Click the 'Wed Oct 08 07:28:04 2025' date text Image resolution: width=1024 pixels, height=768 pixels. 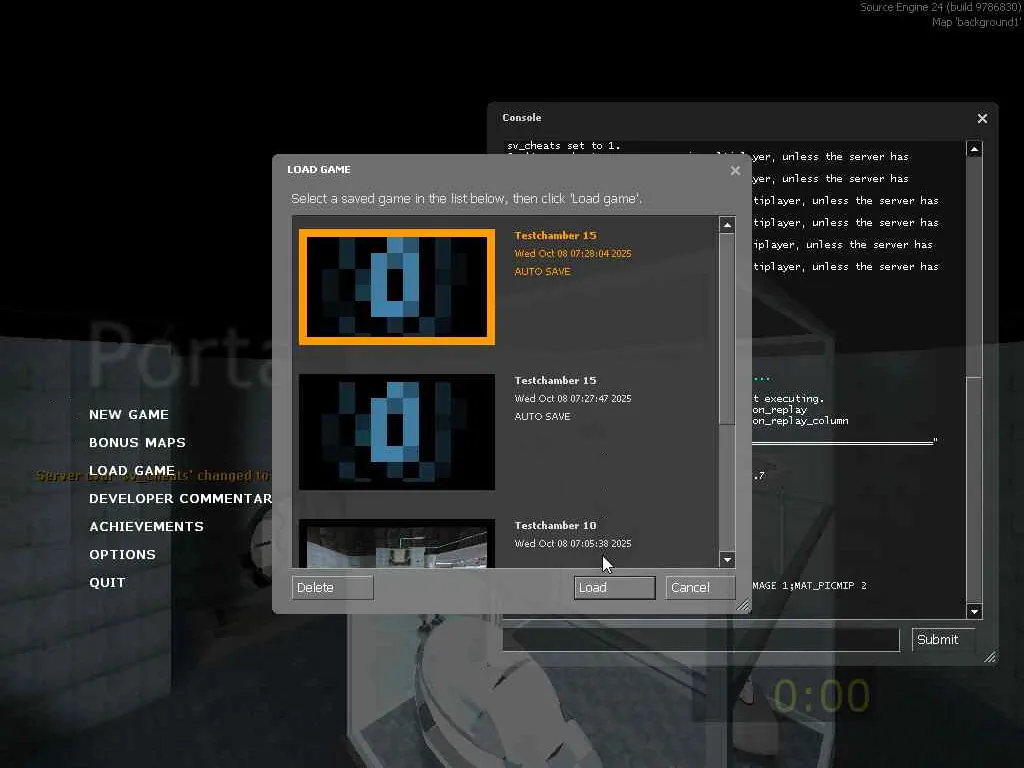coord(573,253)
